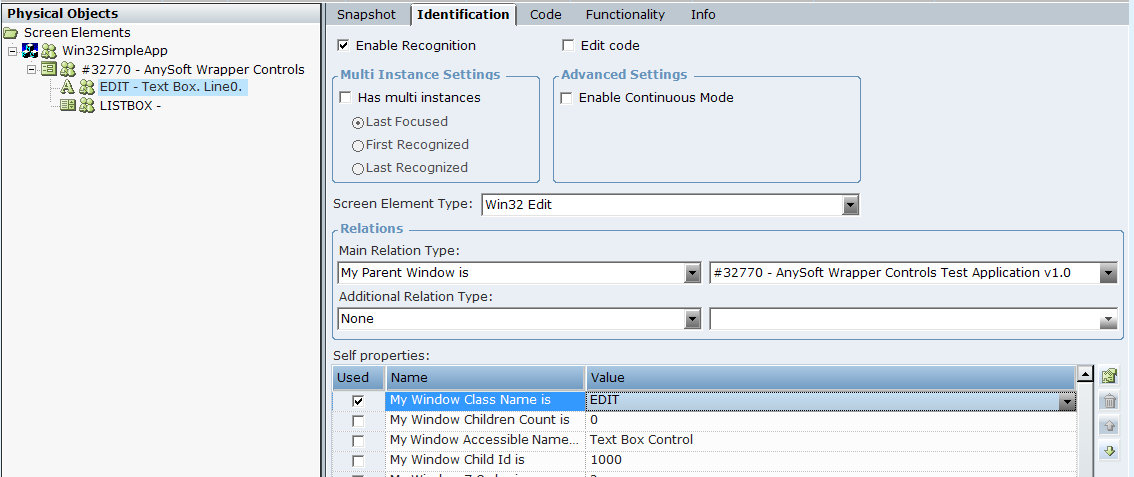The width and height of the screenshot is (1134, 477).
Task: Check the Enable Continuous Mode option
Action: (x=567, y=98)
